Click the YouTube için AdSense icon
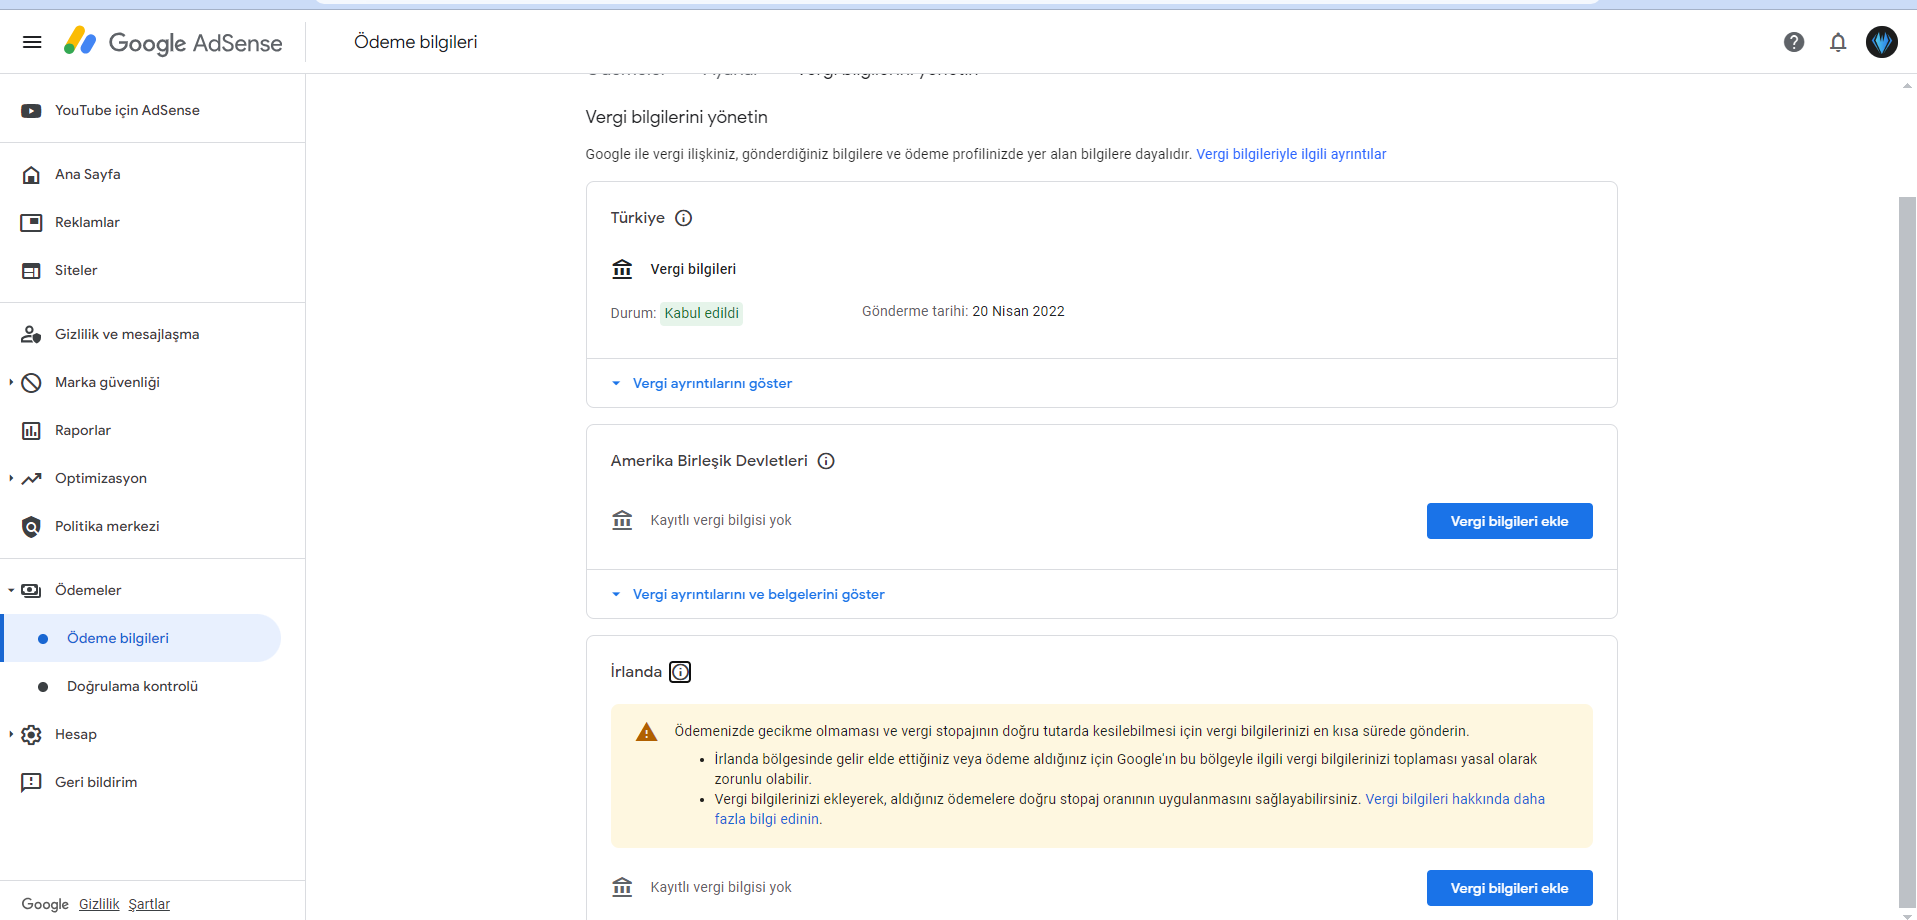This screenshot has width=1917, height=920. point(32,111)
